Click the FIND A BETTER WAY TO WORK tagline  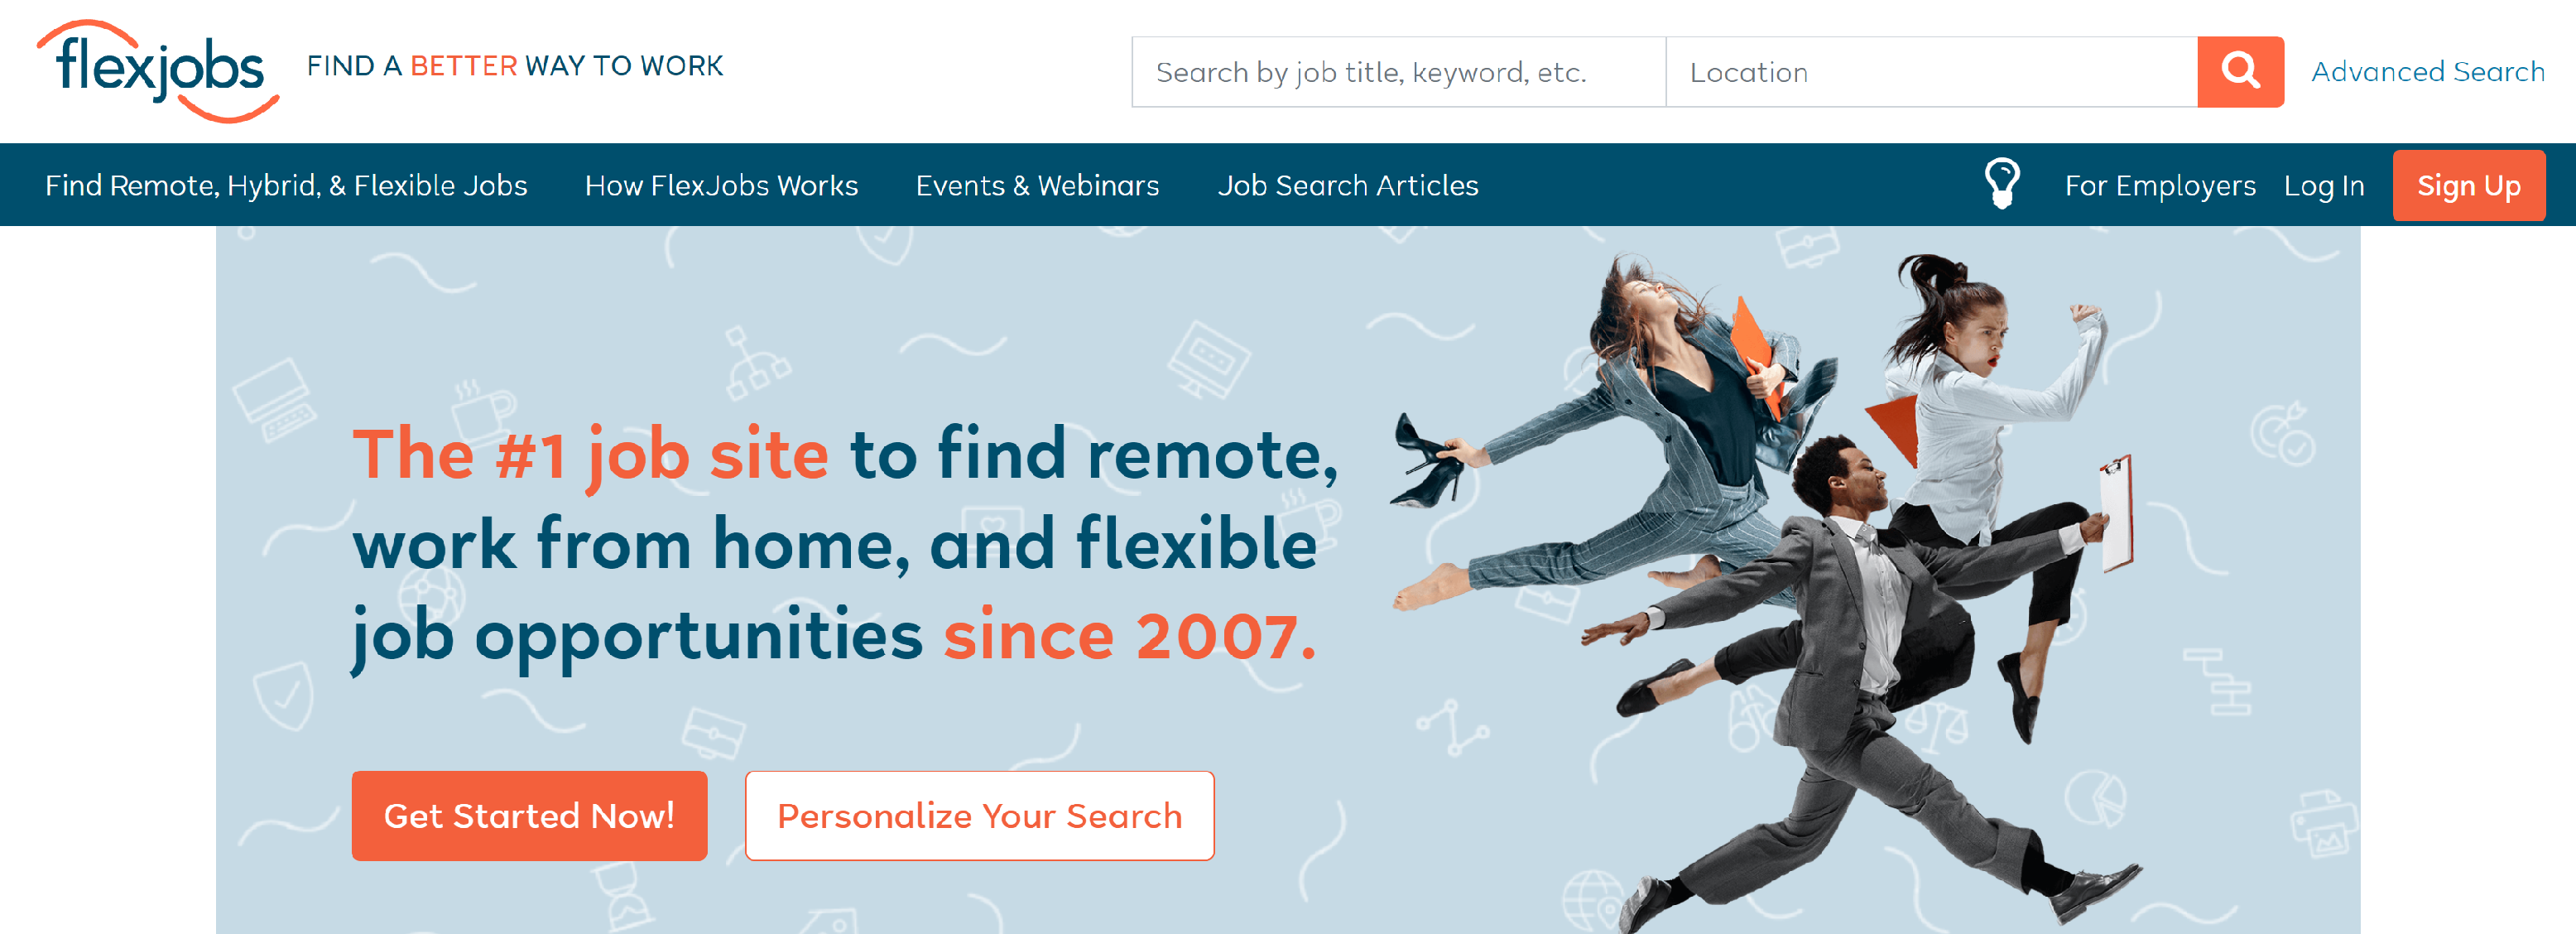[515, 66]
